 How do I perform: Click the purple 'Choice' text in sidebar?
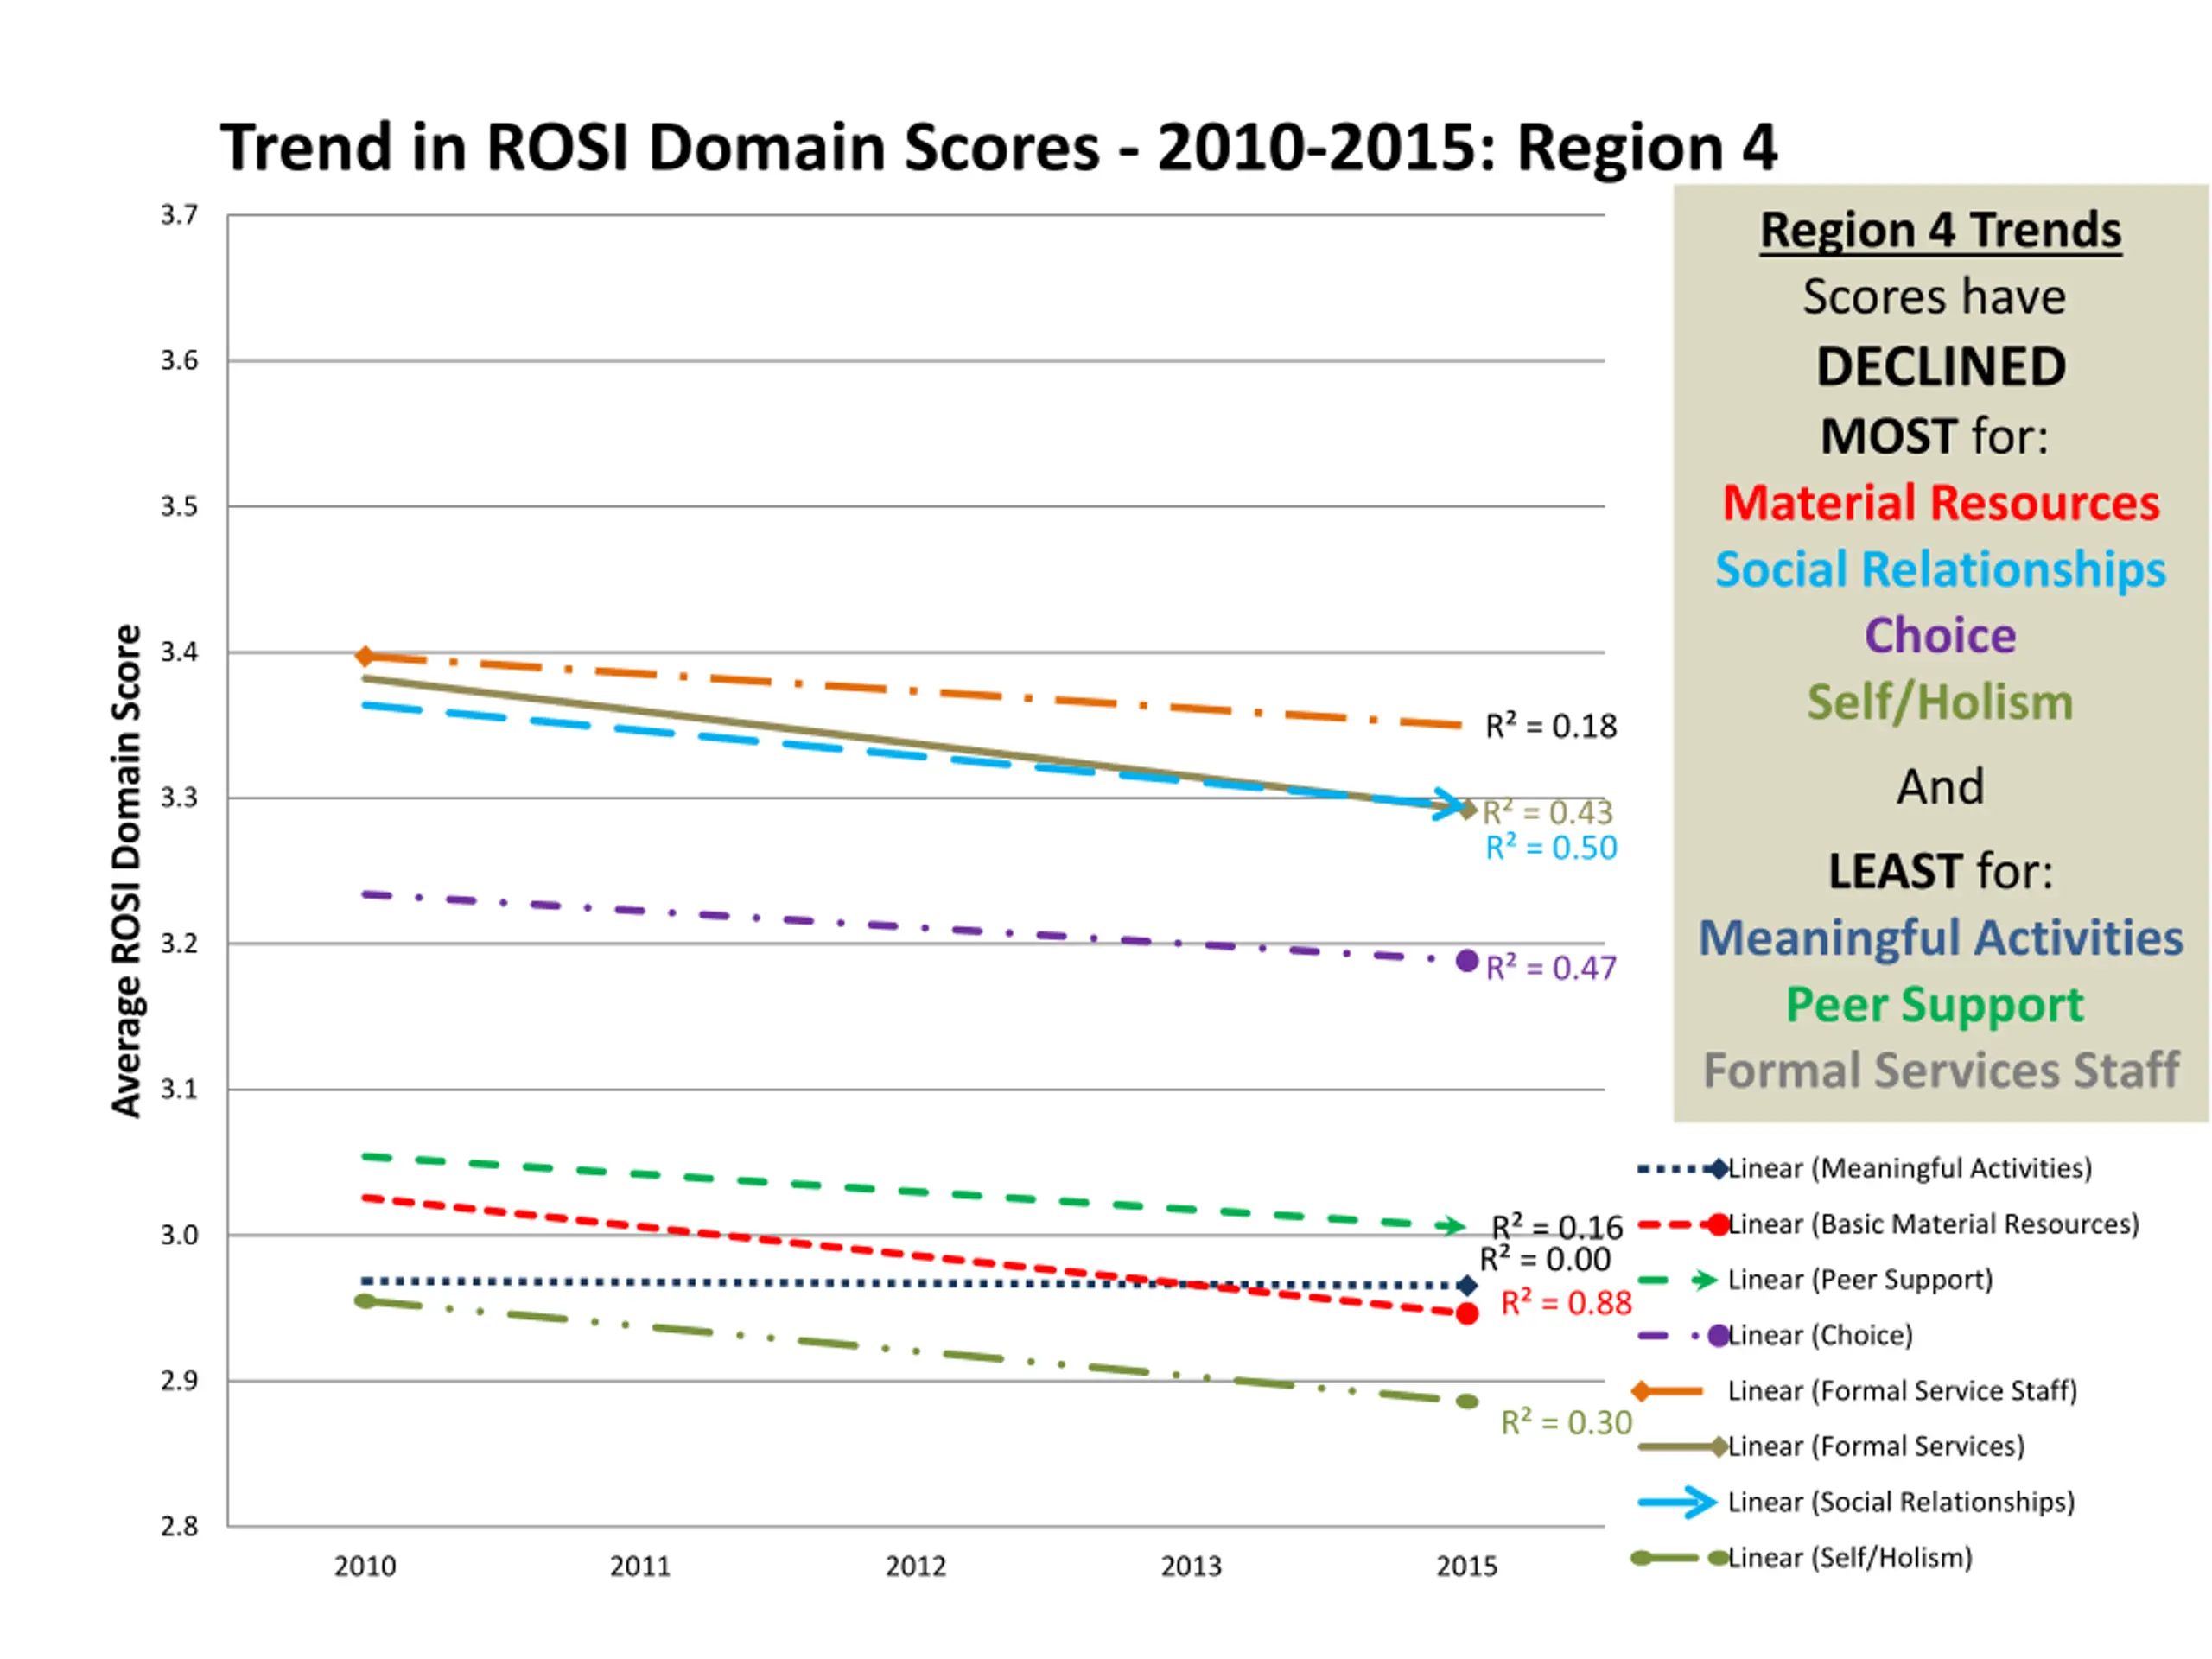pos(1940,635)
